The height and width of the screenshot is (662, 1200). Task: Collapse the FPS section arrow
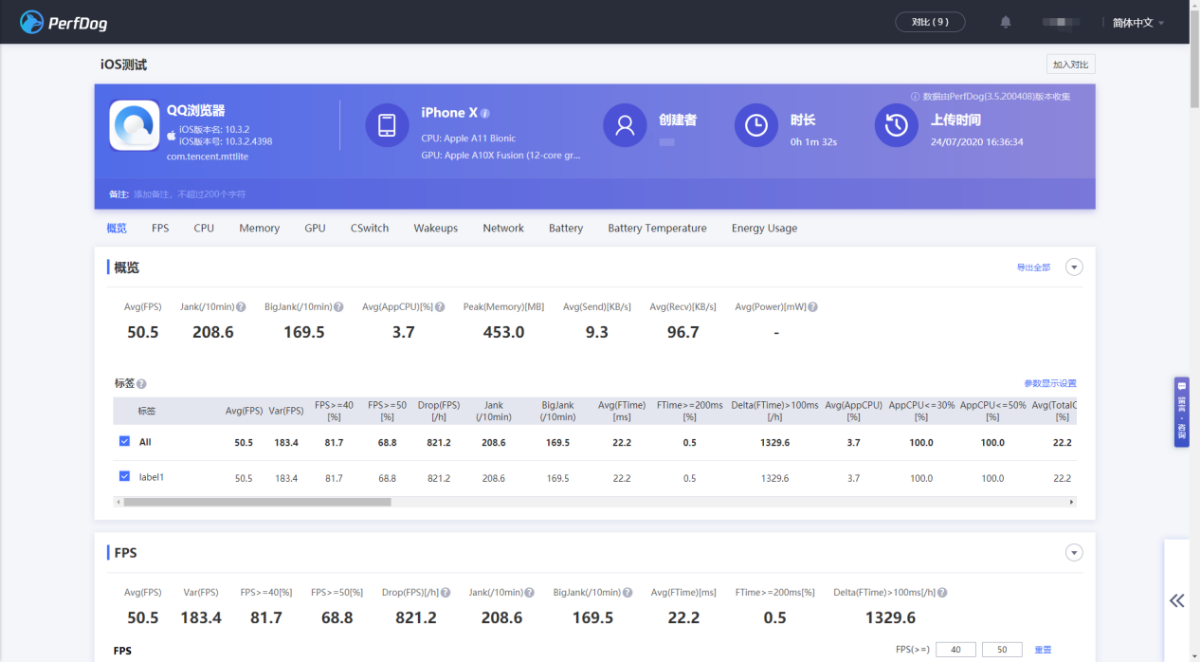click(1074, 553)
